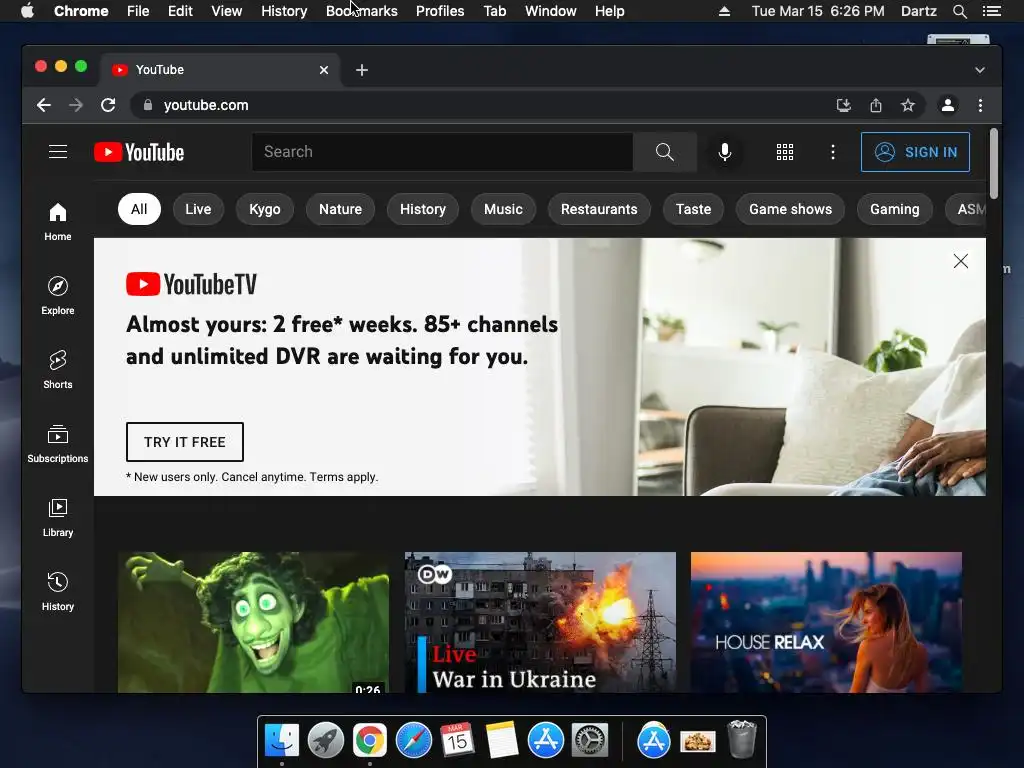Viewport: 1024px width, 768px height.
Task: Open the YouTube apps grid
Action: (785, 152)
